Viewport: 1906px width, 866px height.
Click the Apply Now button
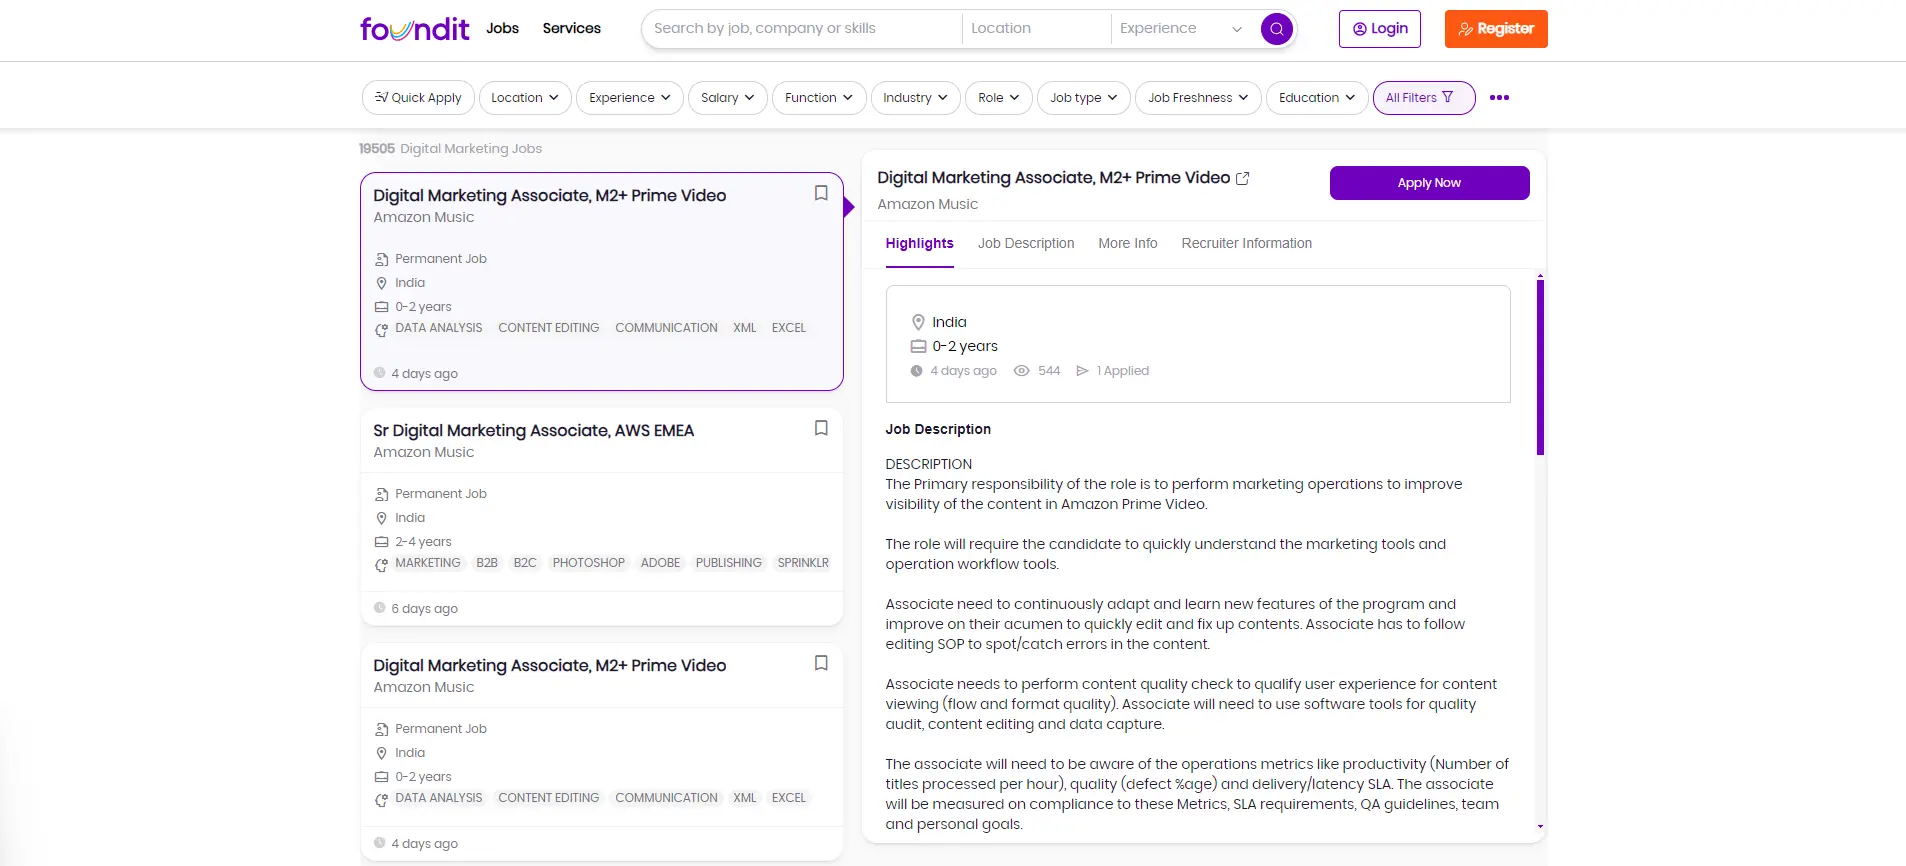tap(1429, 183)
